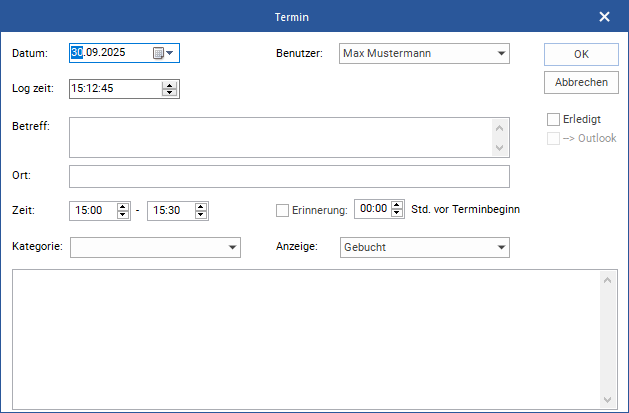Click the Betreff scrollbar up arrow
Screen dimensions: 629x413
499,128
